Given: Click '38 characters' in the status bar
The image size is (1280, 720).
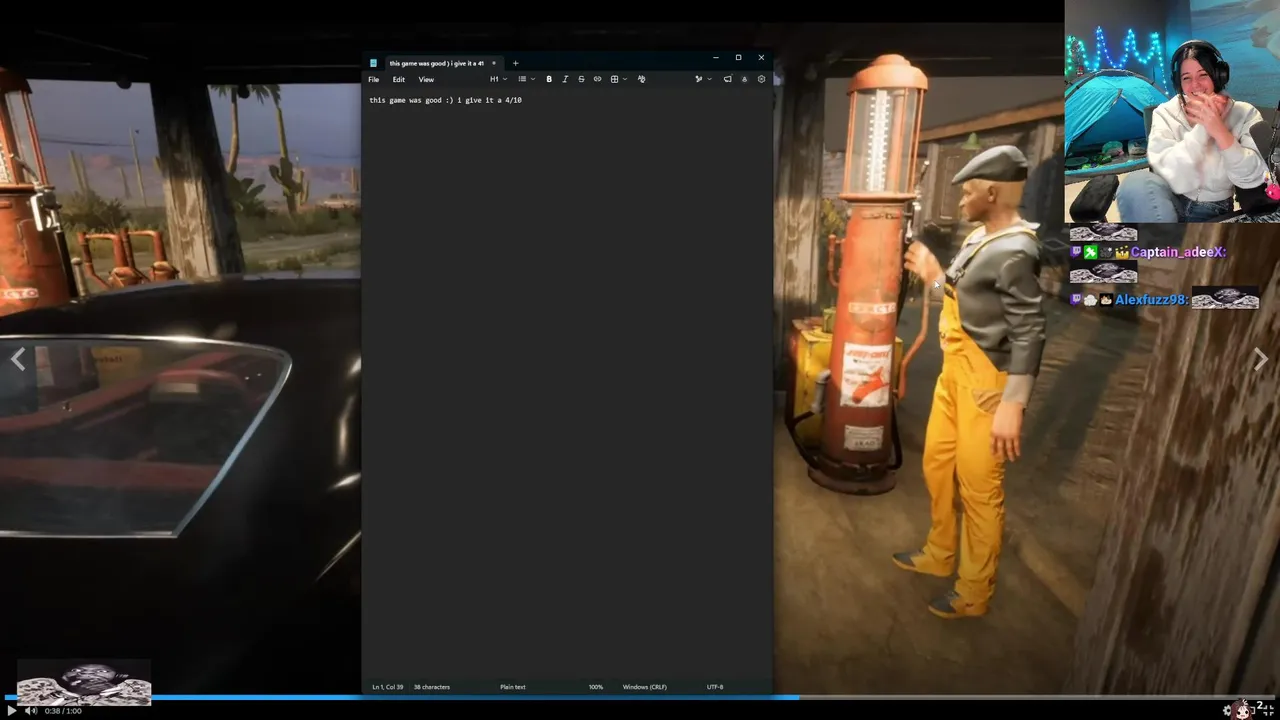Looking at the screenshot, I should click(432, 687).
